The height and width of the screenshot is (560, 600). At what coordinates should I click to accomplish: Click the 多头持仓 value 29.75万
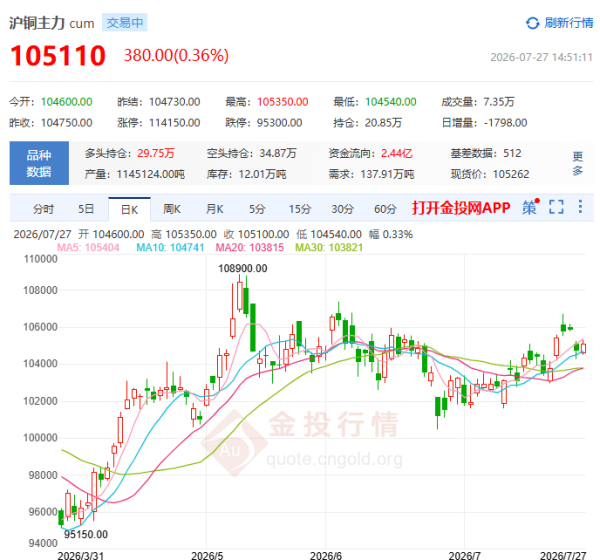(x=156, y=153)
